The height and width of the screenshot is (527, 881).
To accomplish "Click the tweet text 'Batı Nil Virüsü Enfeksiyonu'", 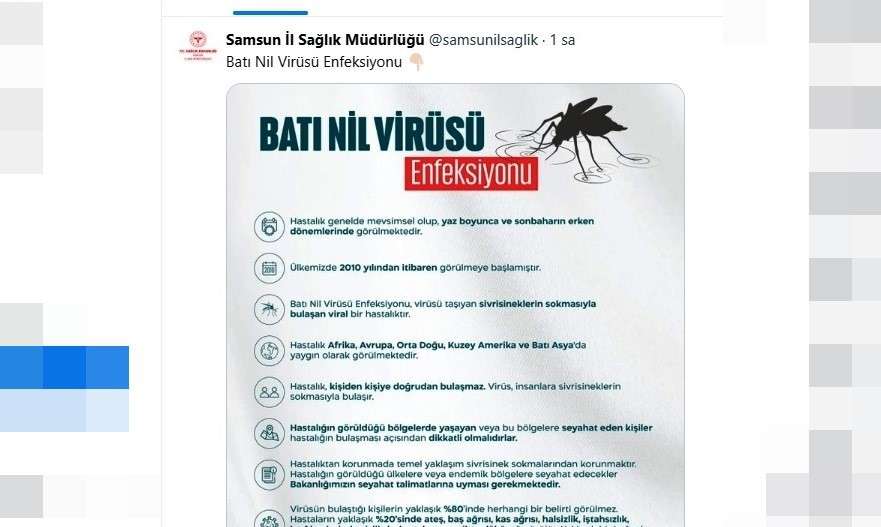I will (314, 62).
